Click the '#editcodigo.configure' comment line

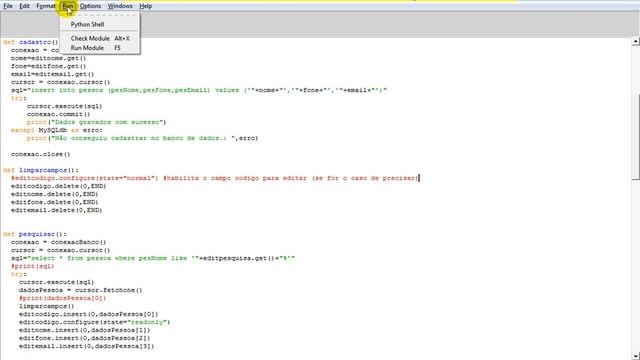pos(215,178)
